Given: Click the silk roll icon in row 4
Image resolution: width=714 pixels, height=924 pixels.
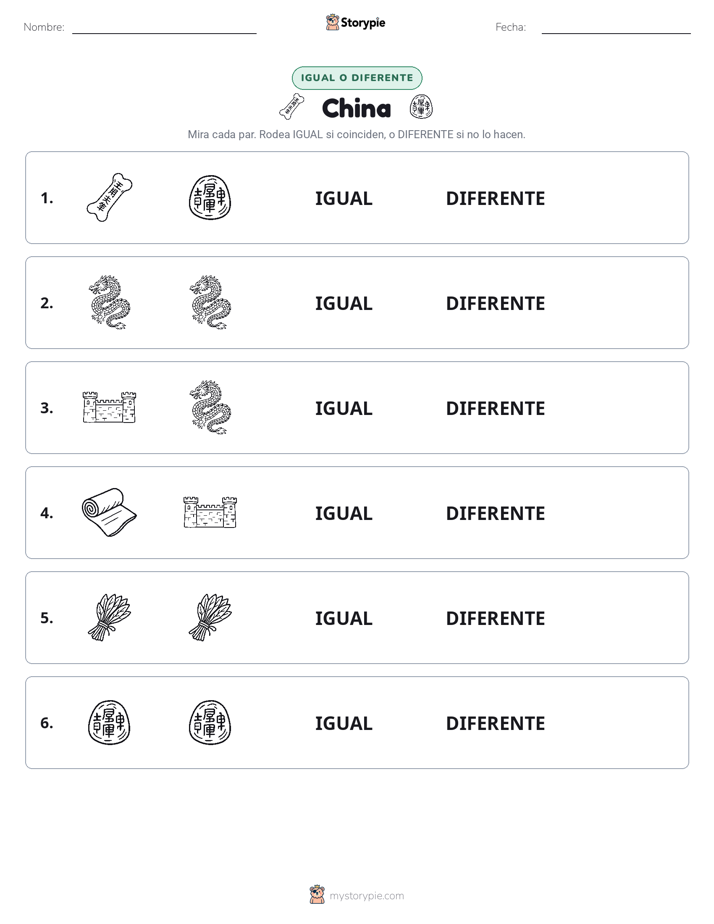Looking at the screenshot, I should 109,512.
